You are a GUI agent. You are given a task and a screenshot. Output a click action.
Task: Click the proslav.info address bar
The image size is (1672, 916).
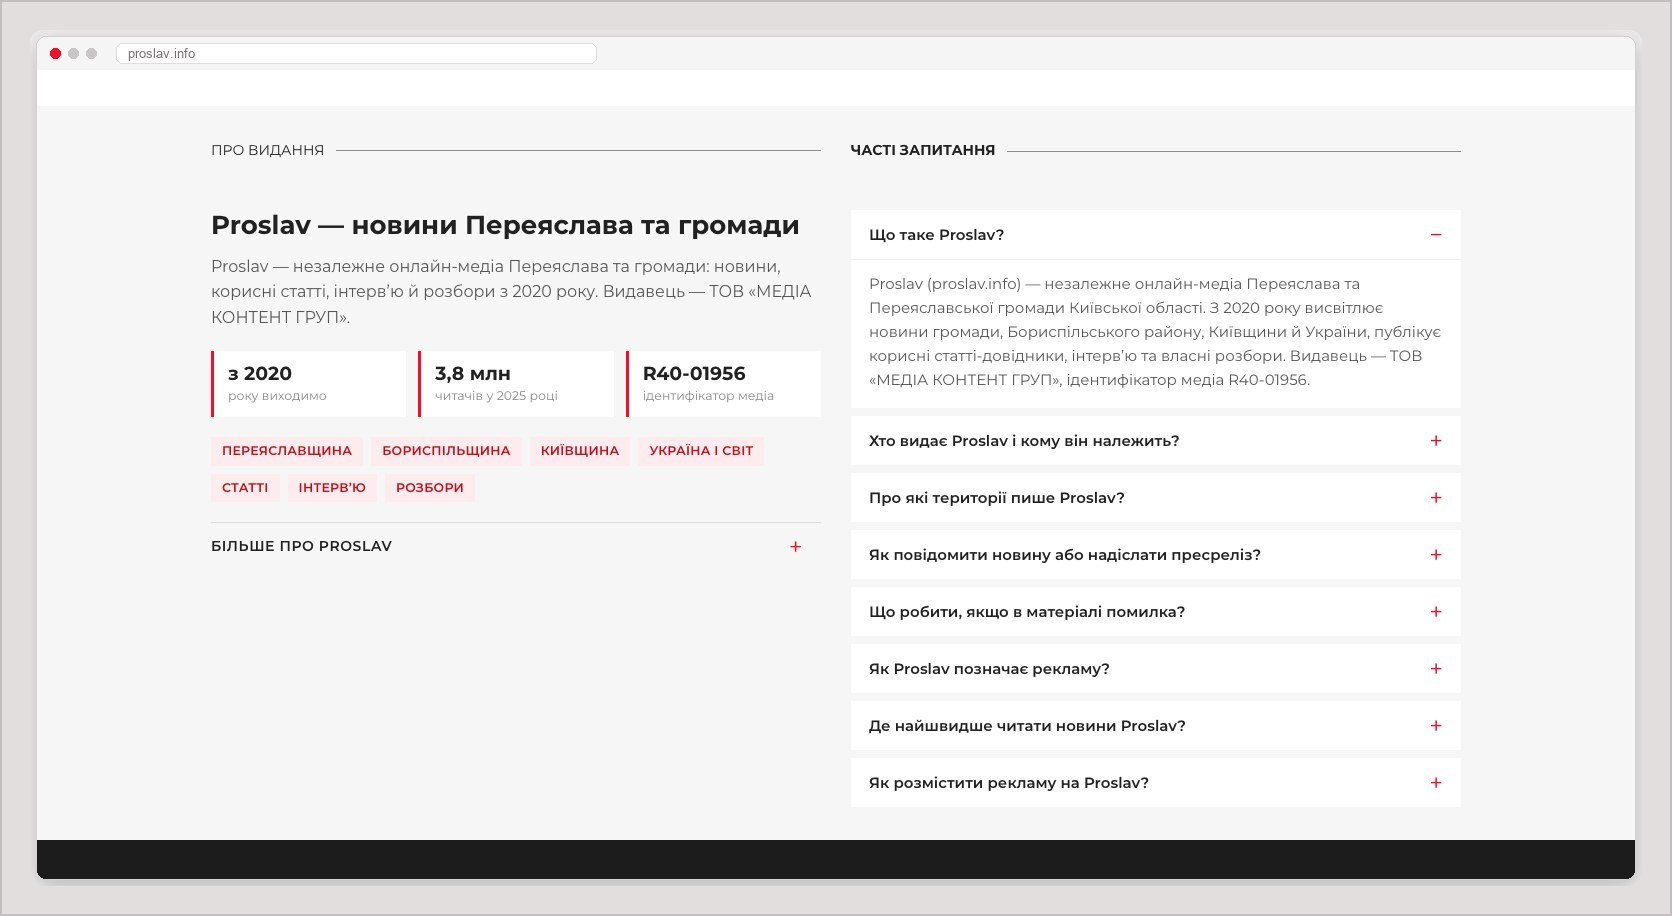click(357, 54)
